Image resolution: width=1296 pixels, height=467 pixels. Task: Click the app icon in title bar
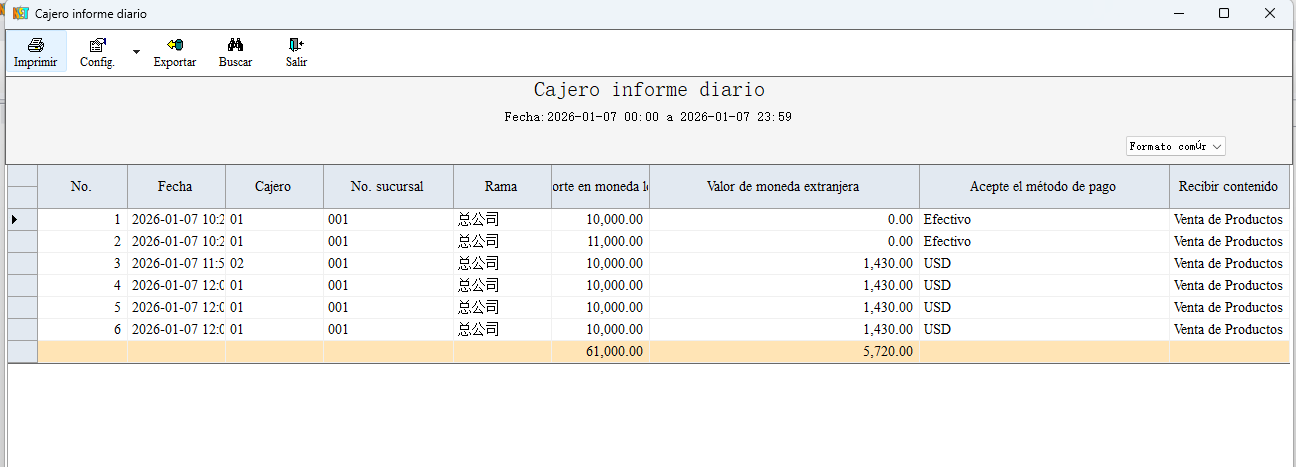19,13
